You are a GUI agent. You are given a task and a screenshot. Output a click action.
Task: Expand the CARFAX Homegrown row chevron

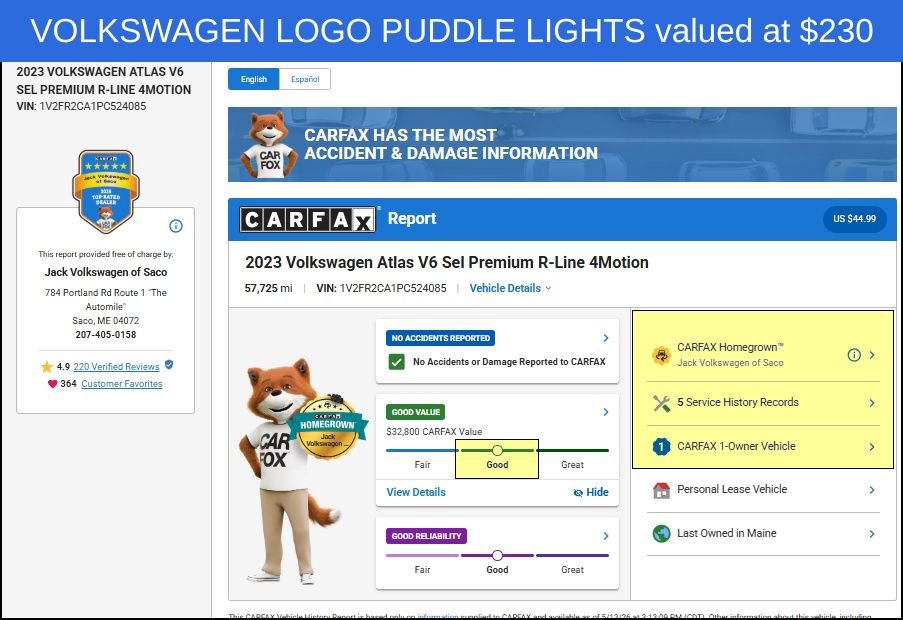872,355
